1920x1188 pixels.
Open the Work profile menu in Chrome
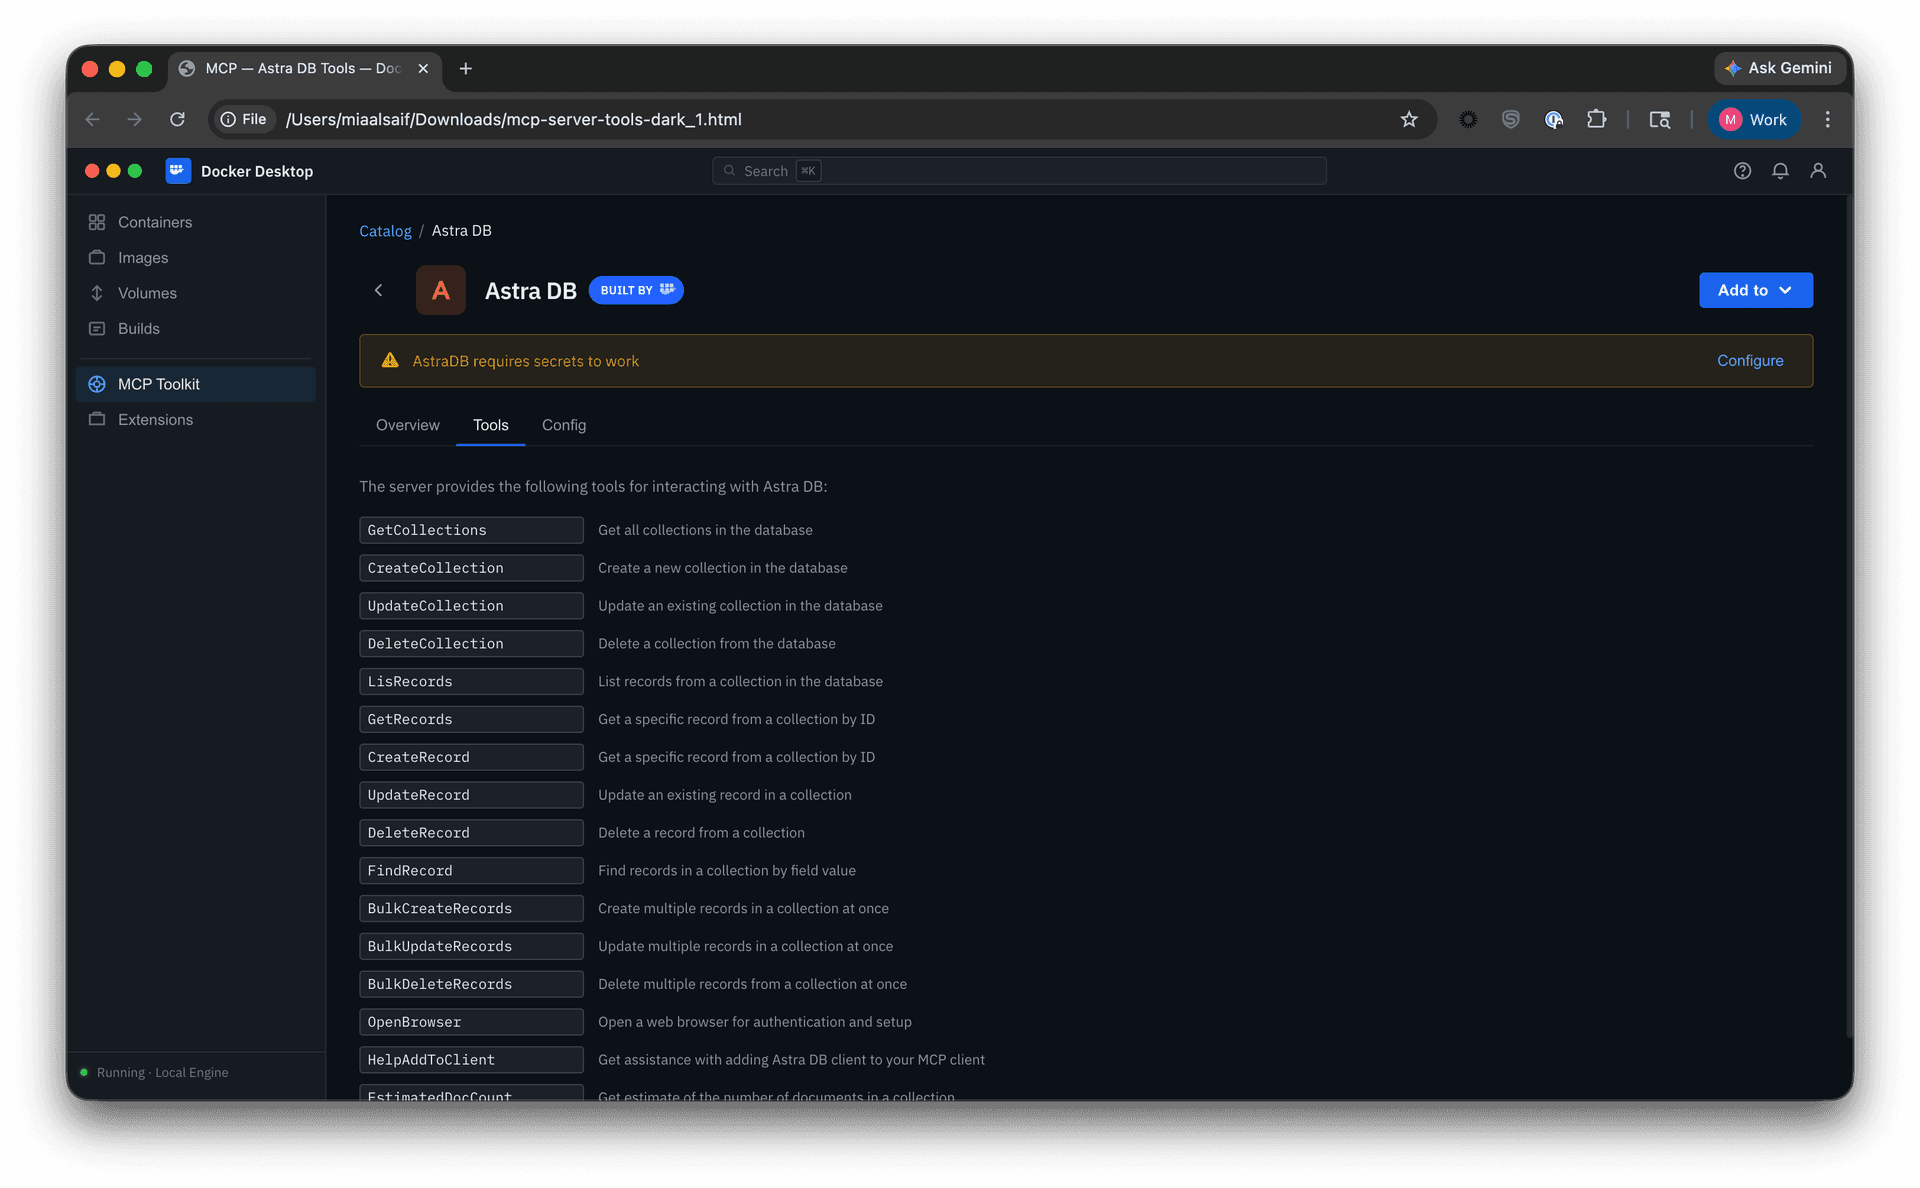tap(1753, 120)
